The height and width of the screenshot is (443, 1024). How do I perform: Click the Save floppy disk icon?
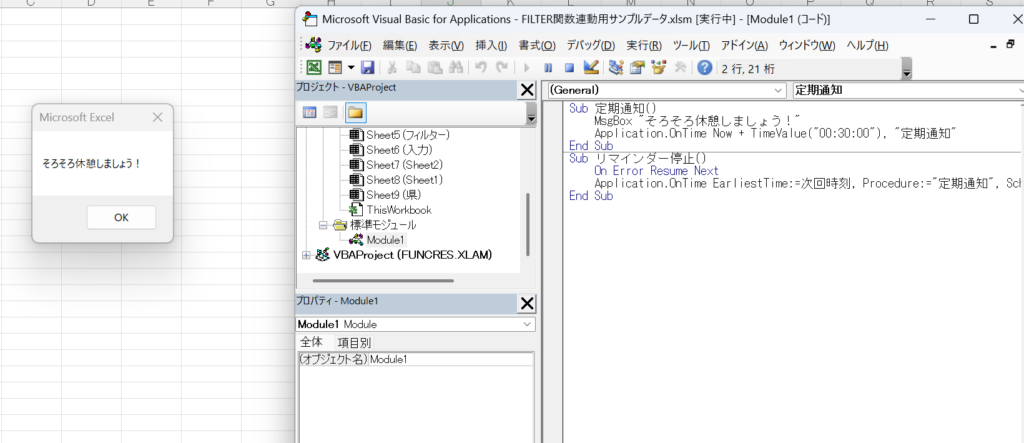pyautogui.click(x=367, y=67)
